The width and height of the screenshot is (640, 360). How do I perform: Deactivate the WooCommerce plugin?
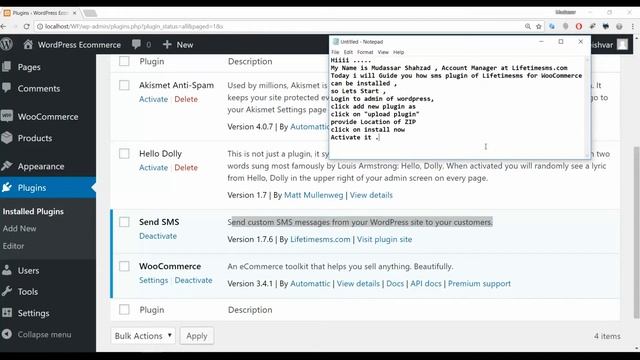click(x=193, y=280)
